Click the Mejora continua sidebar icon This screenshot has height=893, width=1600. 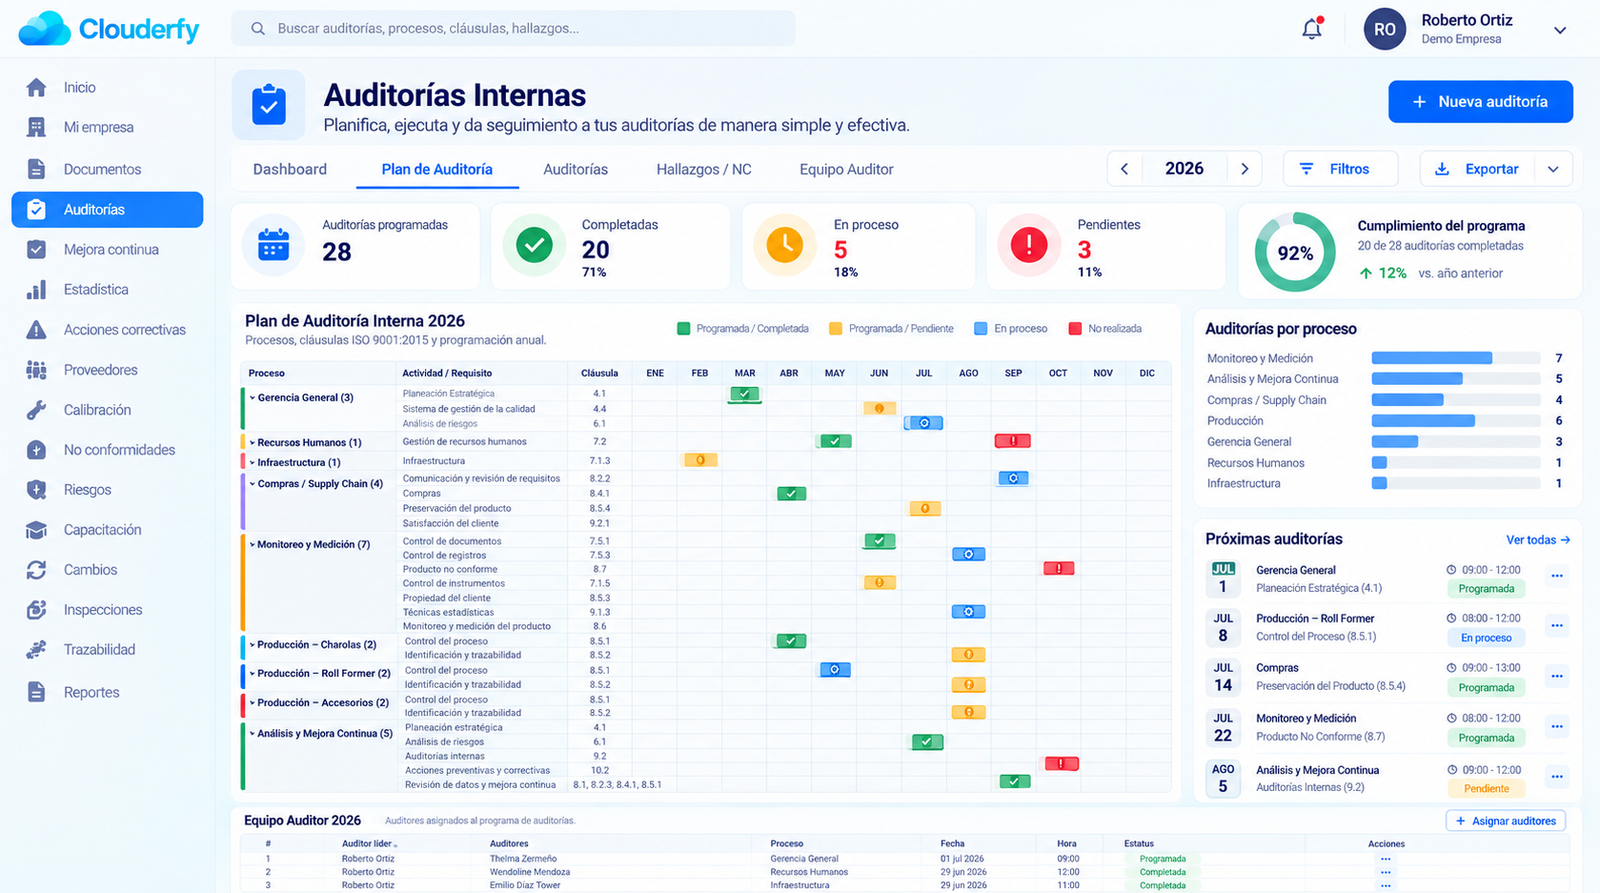tap(36, 249)
